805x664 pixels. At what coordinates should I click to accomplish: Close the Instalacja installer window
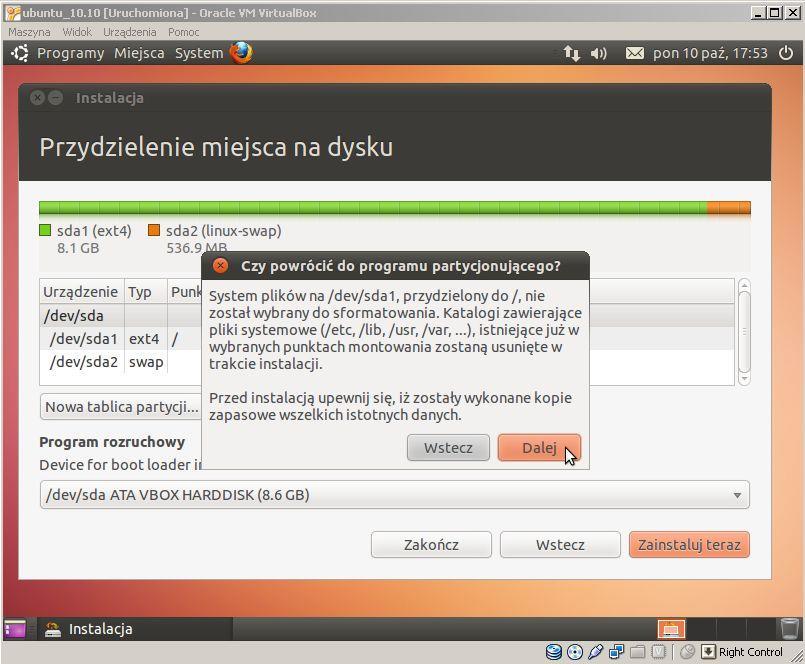37,98
